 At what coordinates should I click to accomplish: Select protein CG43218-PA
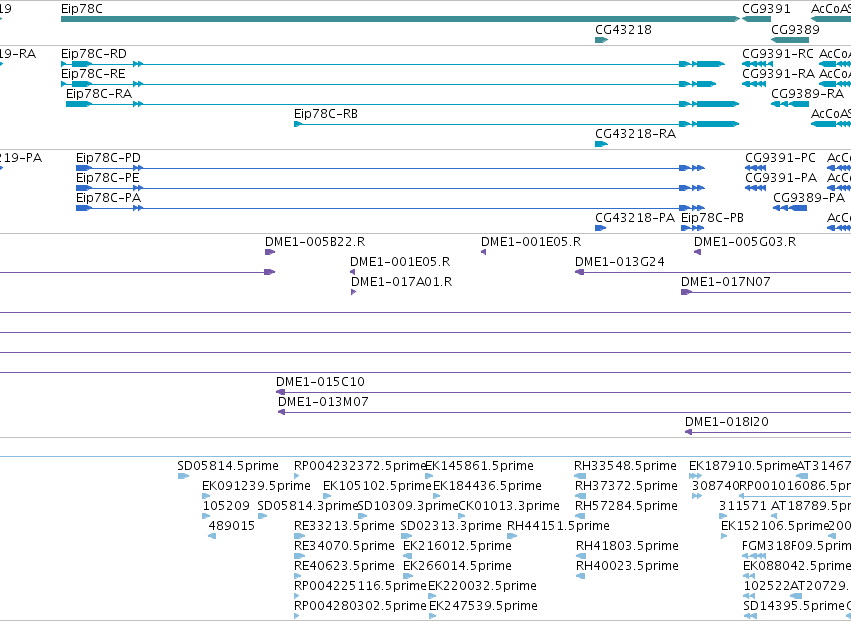635,217
